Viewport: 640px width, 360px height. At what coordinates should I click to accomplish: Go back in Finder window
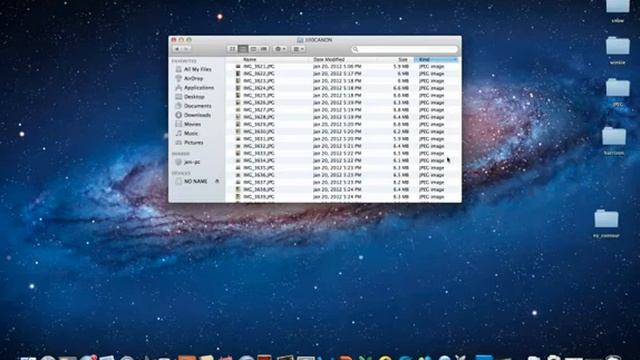click(177, 49)
